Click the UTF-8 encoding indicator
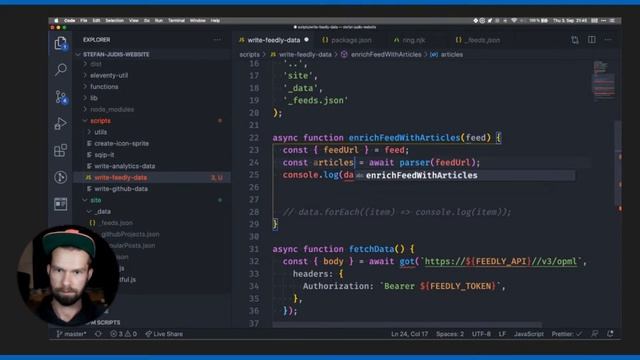Screen dimensions: 640x360 [x=481, y=334]
